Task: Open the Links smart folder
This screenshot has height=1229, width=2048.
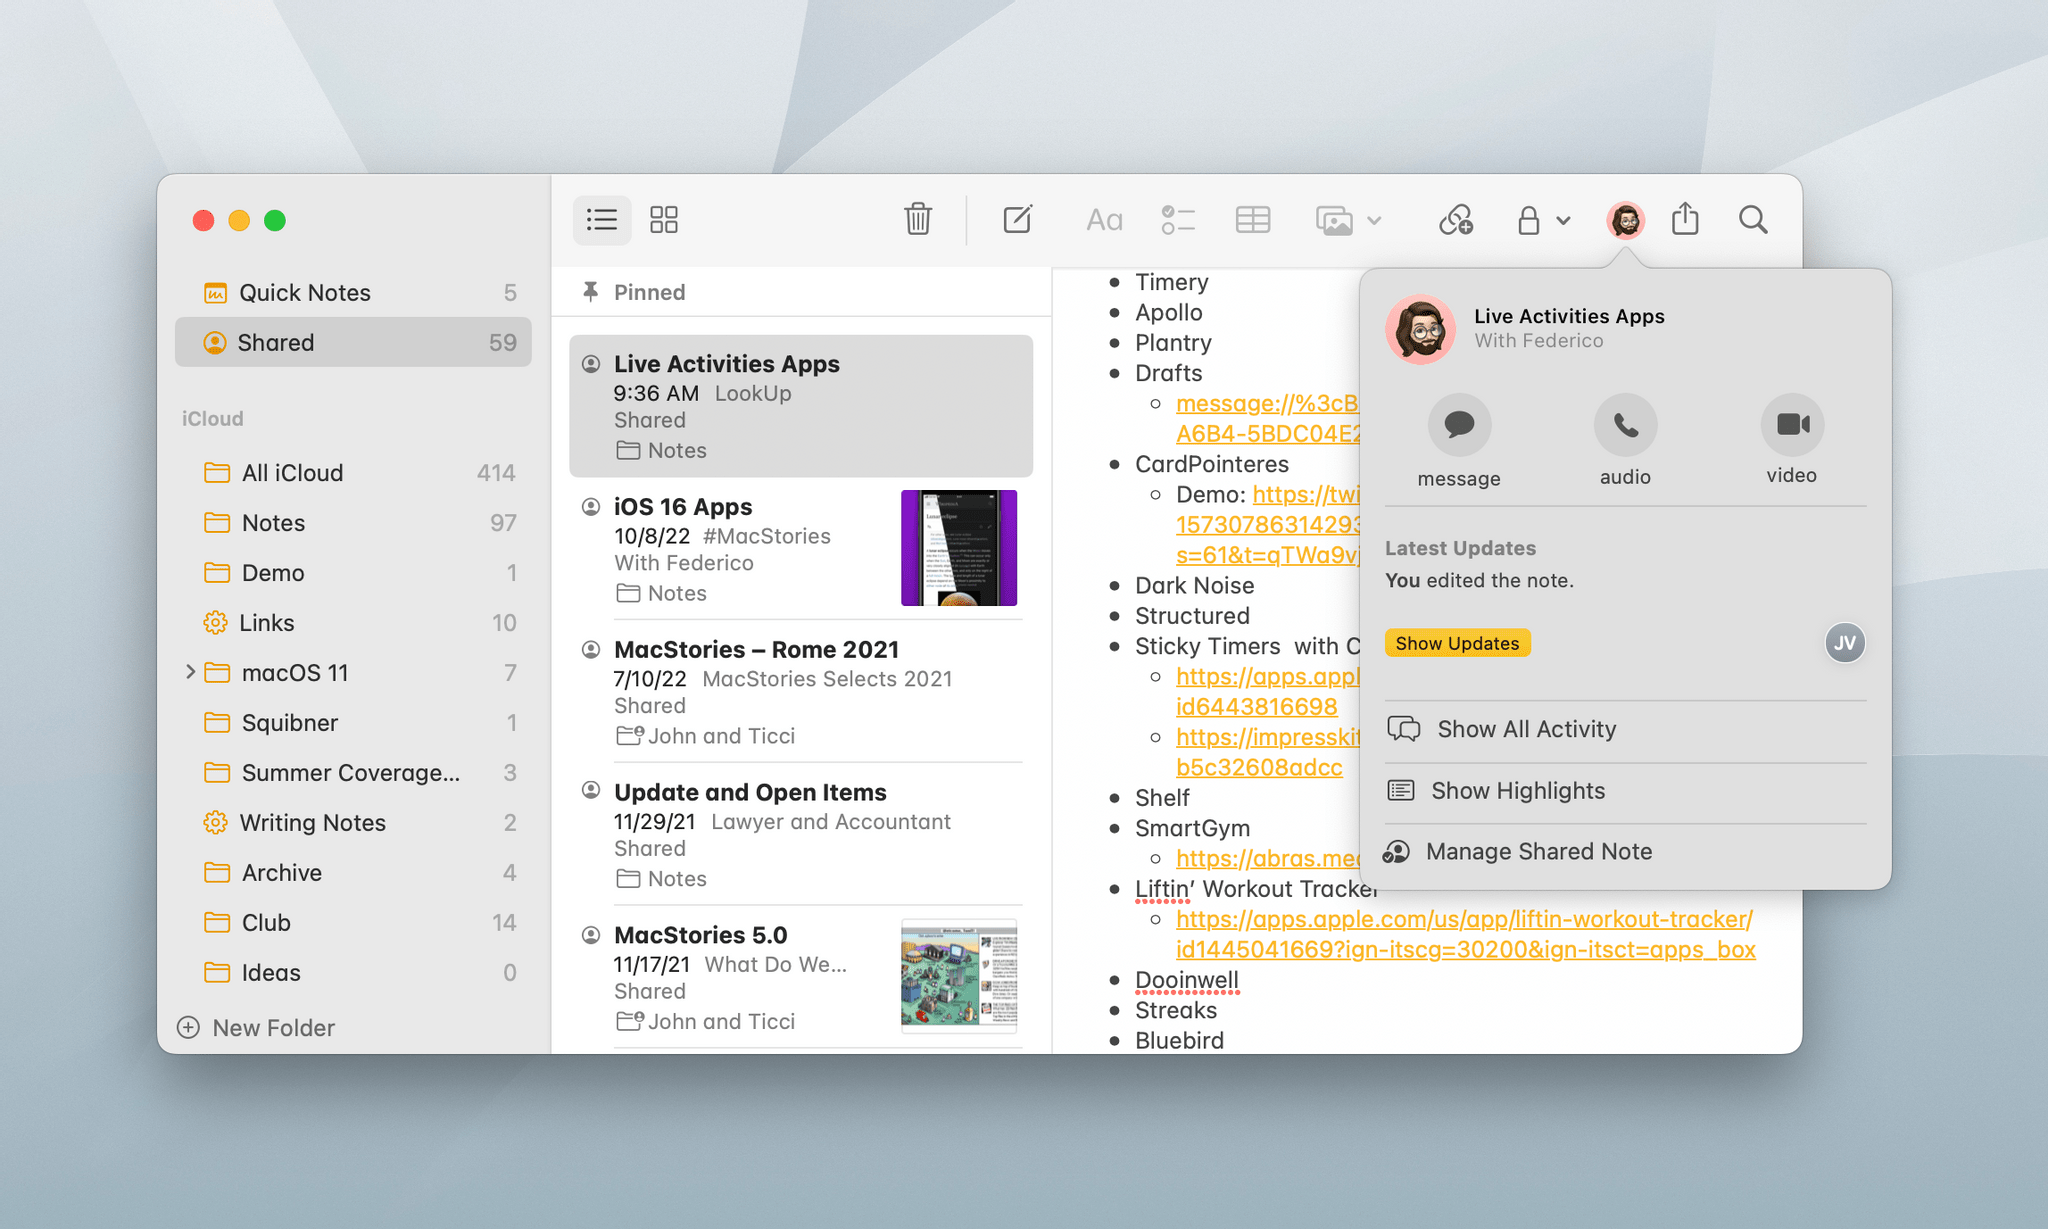Action: pos(353,622)
